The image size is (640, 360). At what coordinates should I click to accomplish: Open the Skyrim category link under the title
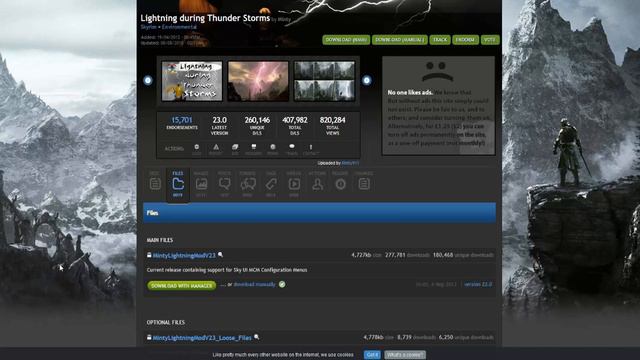pos(149,27)
